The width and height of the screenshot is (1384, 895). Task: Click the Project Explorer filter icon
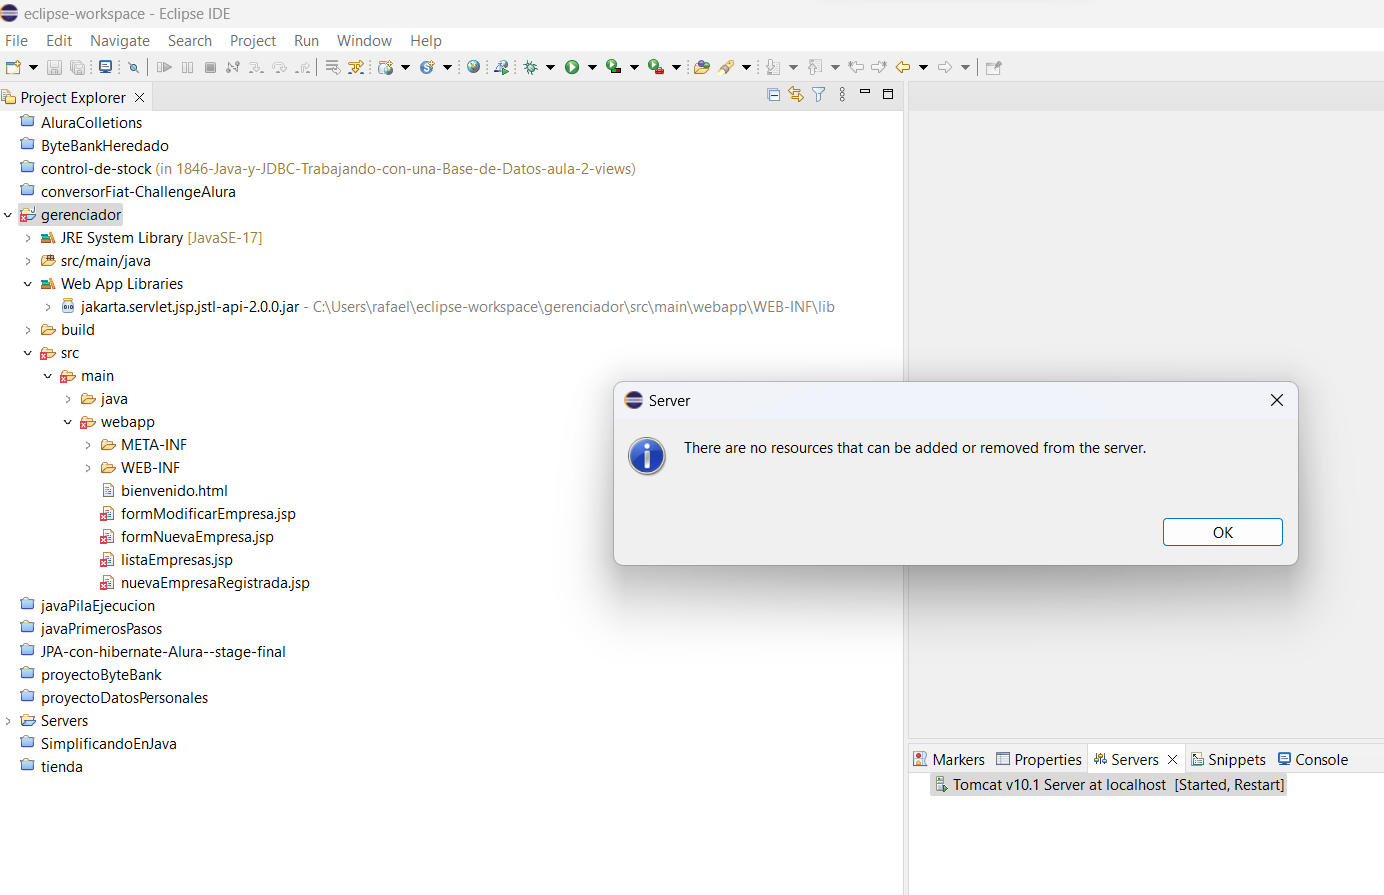pos(819,94)
